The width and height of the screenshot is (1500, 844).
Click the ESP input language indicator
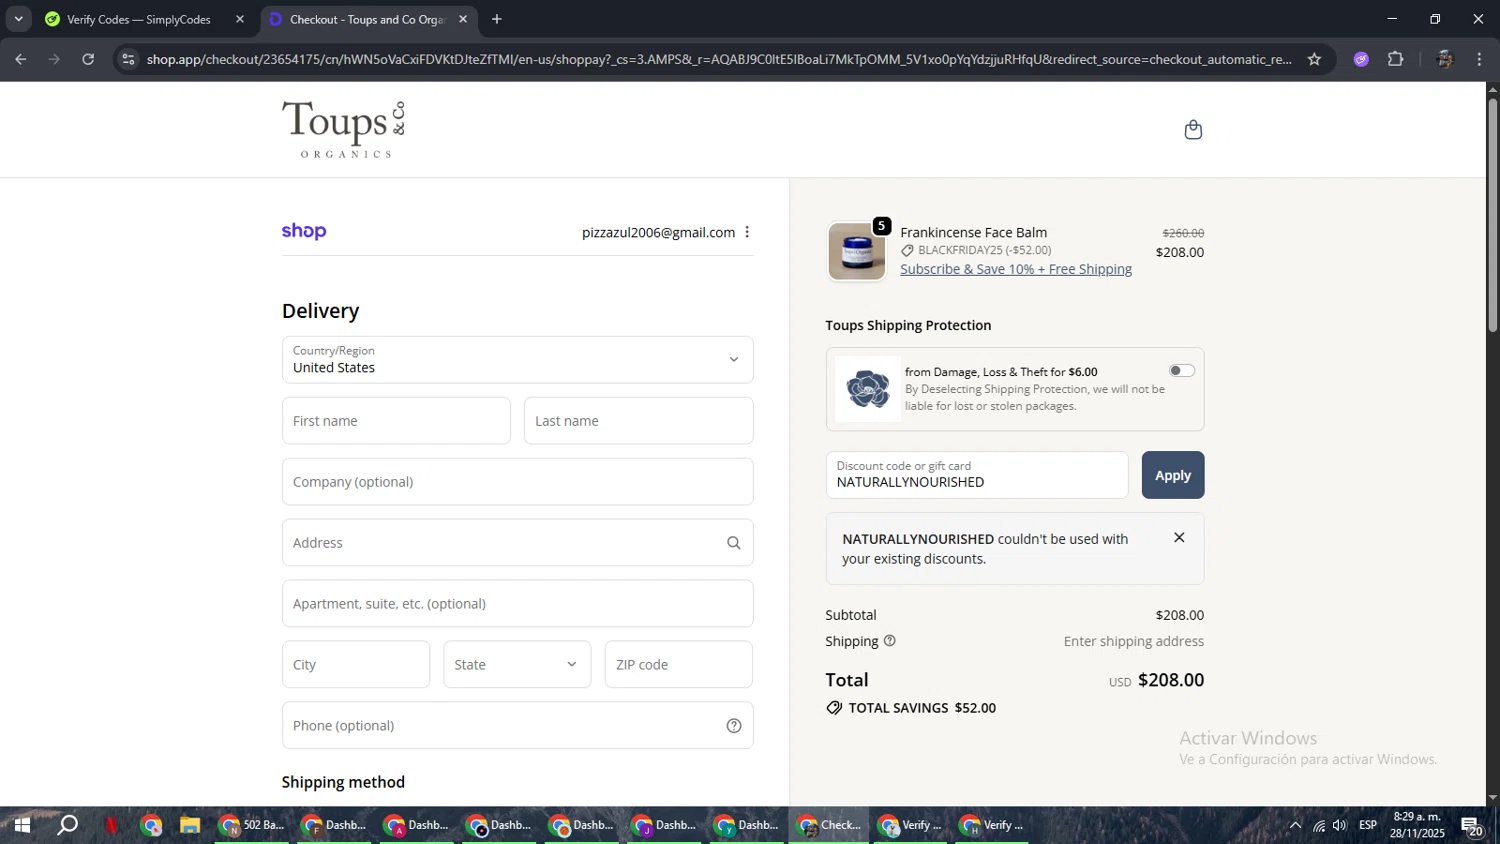click(x=1368, y=825)
